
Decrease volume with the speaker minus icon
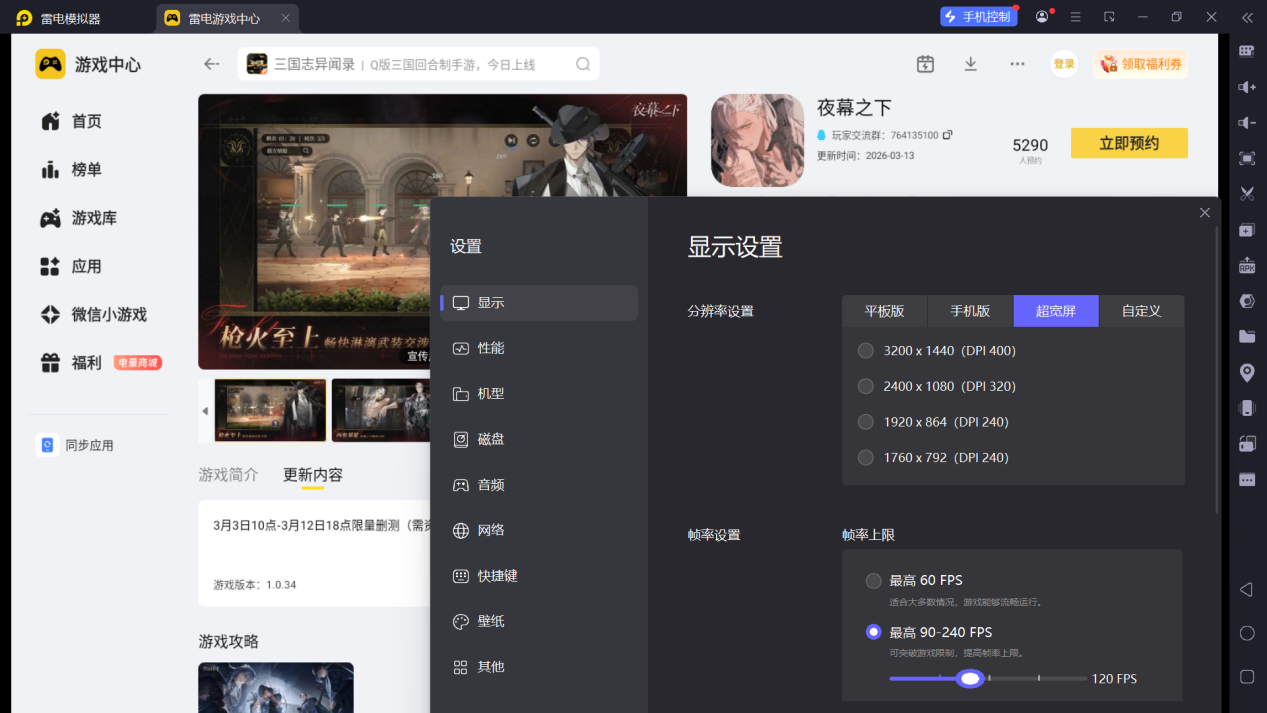(x=1247, y=123)
